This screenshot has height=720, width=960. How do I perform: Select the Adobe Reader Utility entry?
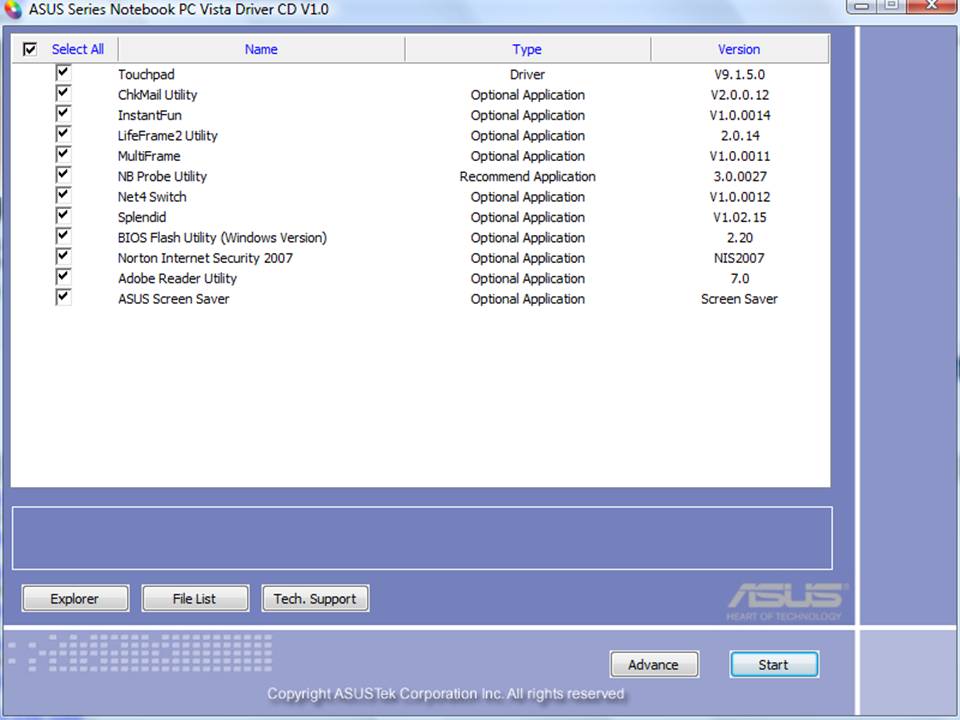pos(178,279)
